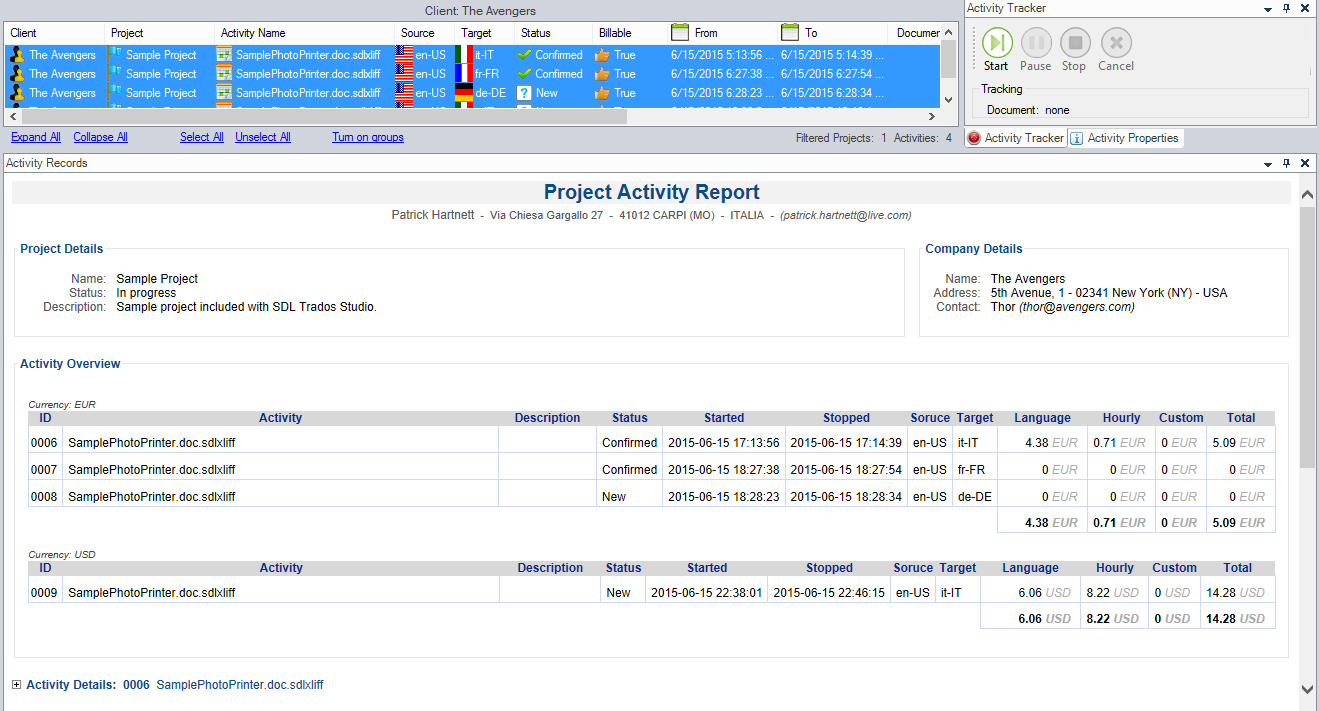Click the billable thumbs-up icon in the fr-FR row
Image resolution: width=1319 pixels, height=711 pixels.
[x=602, y=74]
